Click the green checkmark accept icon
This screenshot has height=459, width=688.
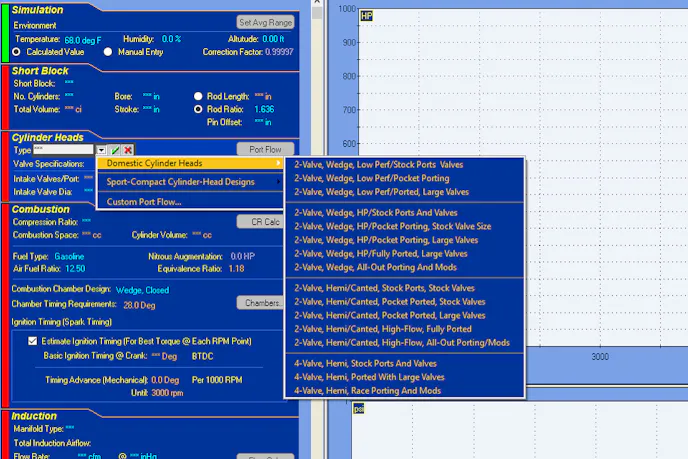point(116,149)
